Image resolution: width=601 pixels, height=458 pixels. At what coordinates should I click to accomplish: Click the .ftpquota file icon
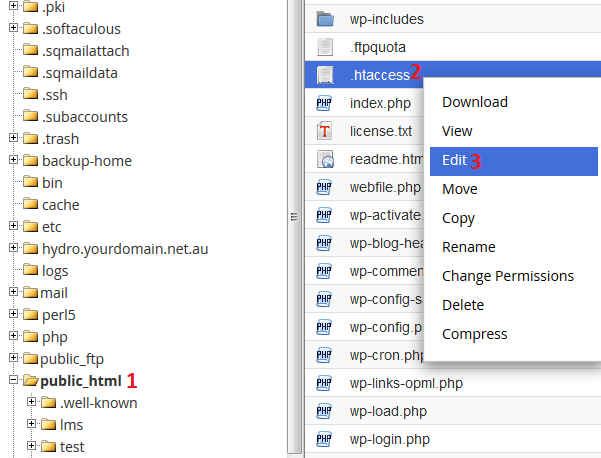[325, 47]
